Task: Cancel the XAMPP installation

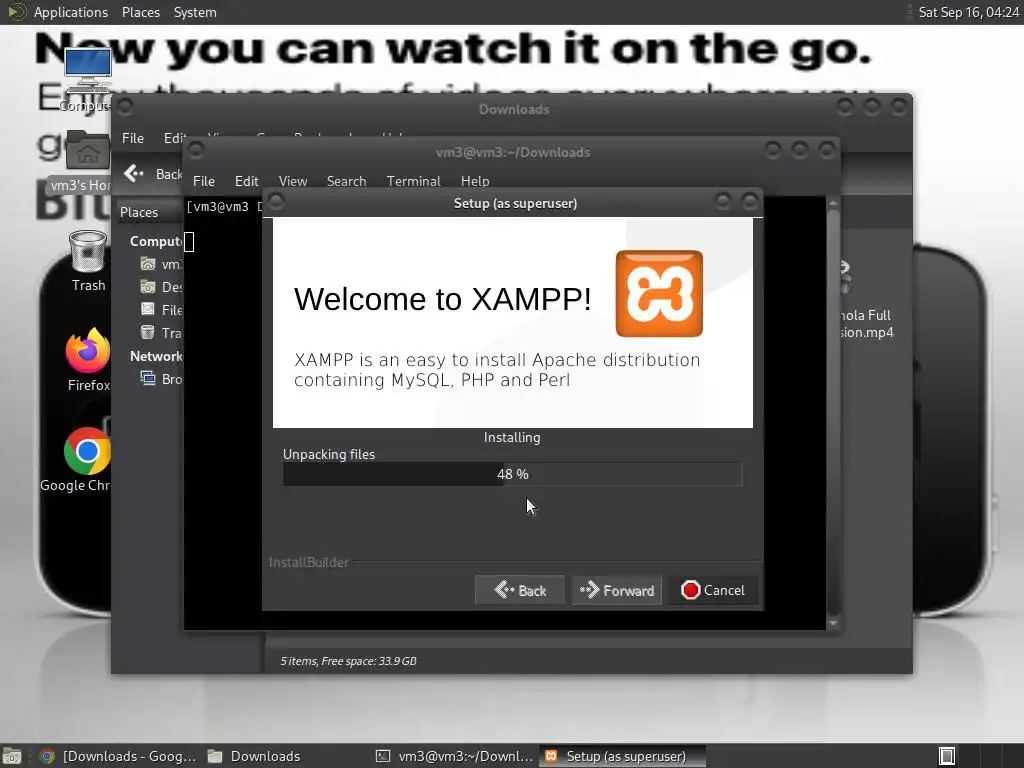Action: (712, 590)
